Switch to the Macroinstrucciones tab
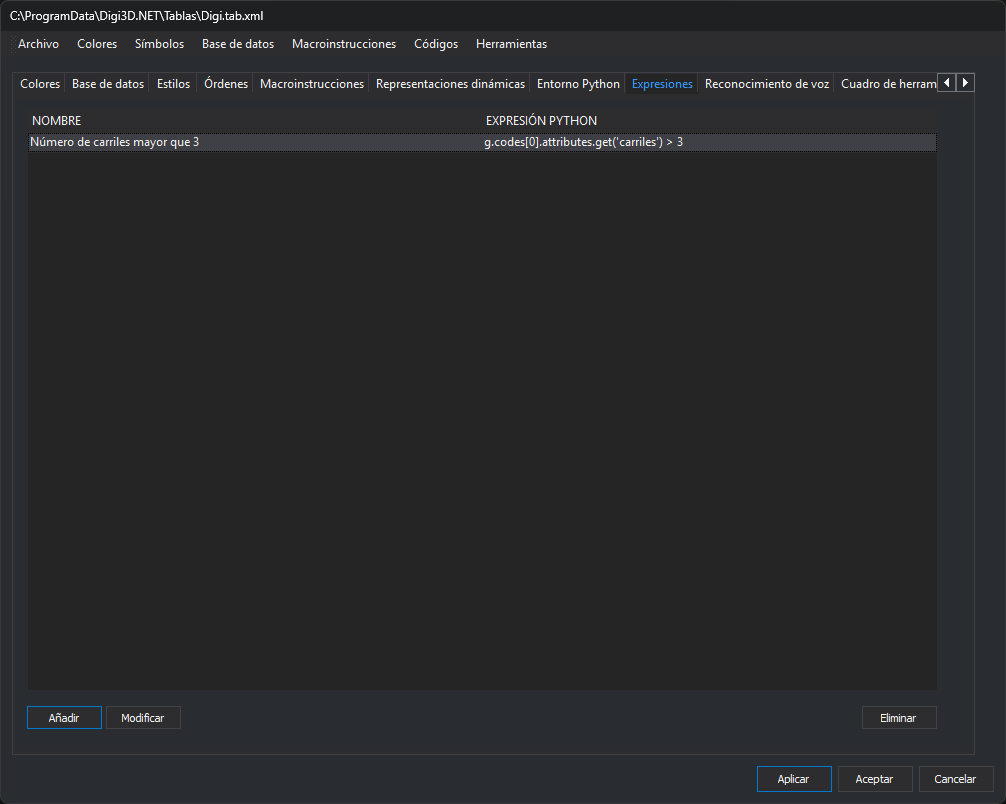 [x=312, y=83]
